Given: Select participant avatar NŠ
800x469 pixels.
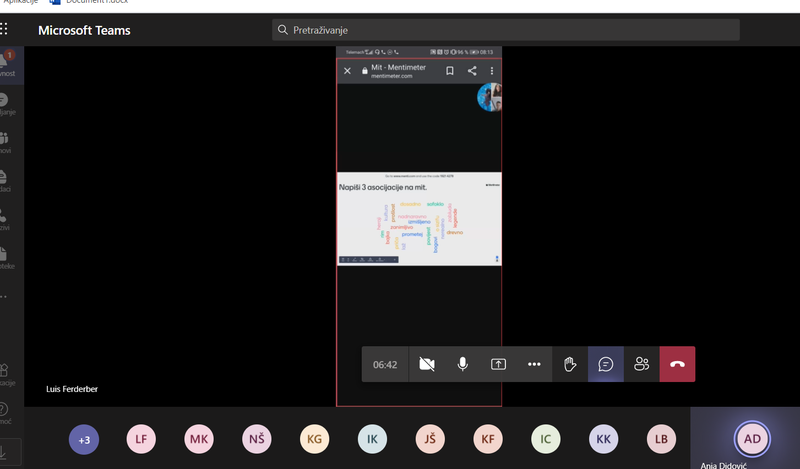Looking at the screenshot, I should (257, 439).
